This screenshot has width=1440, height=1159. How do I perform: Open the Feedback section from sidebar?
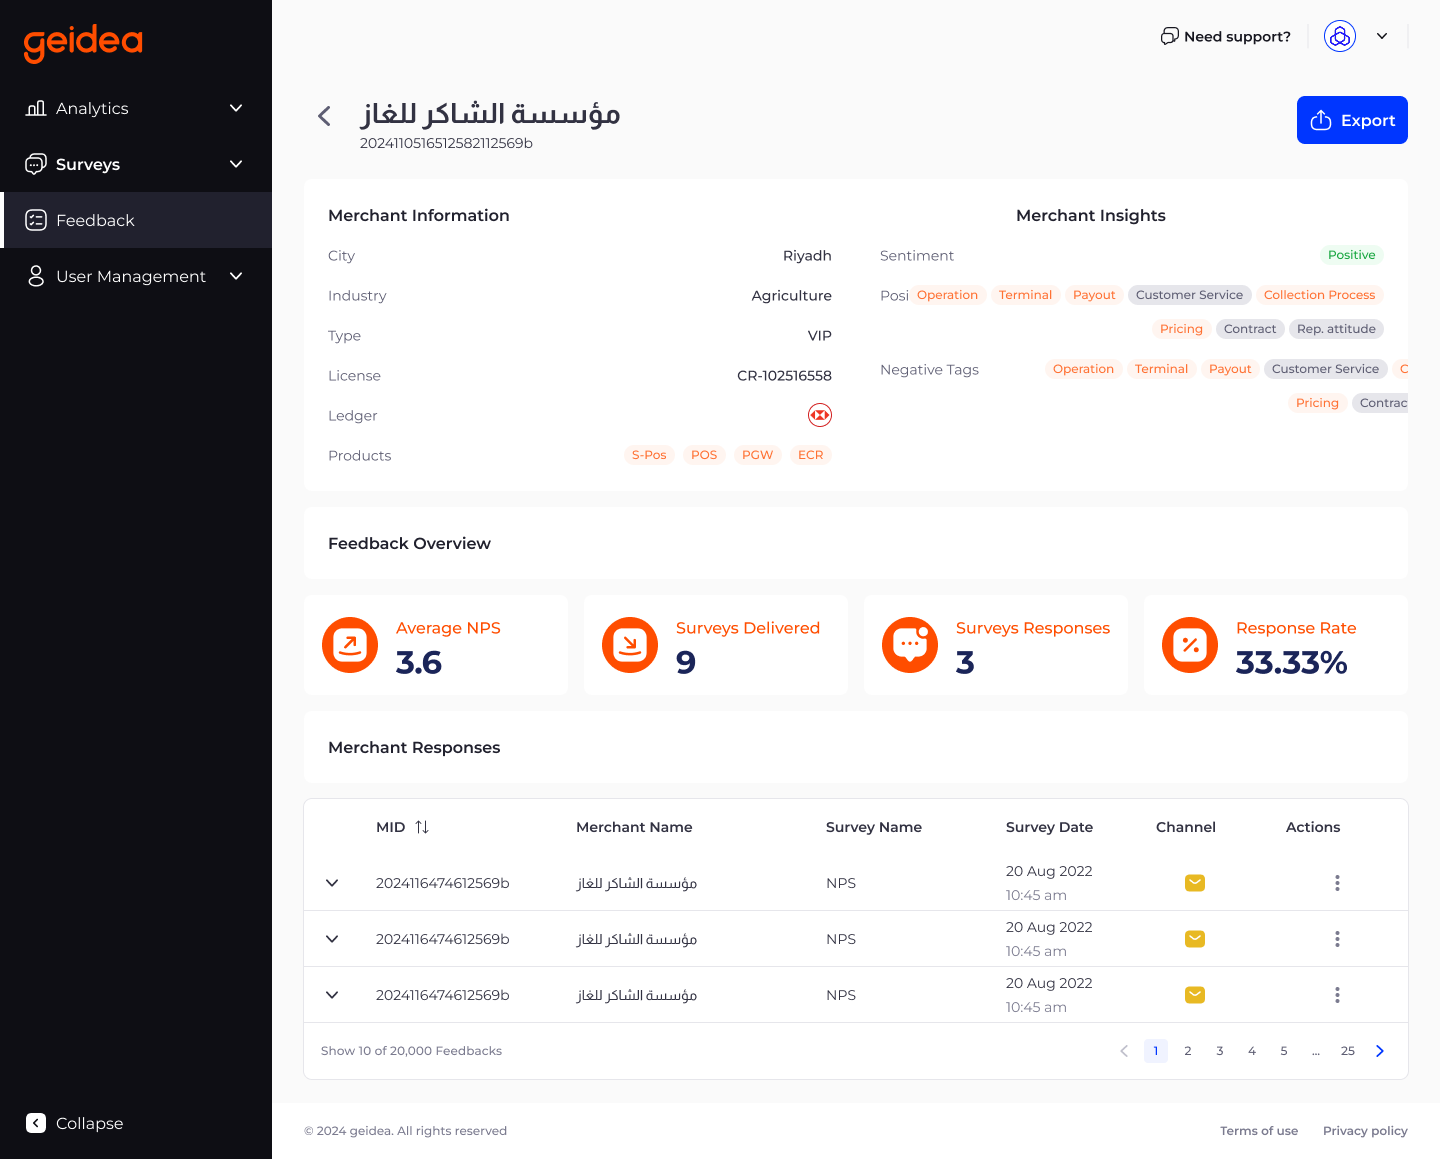[95, 220]
